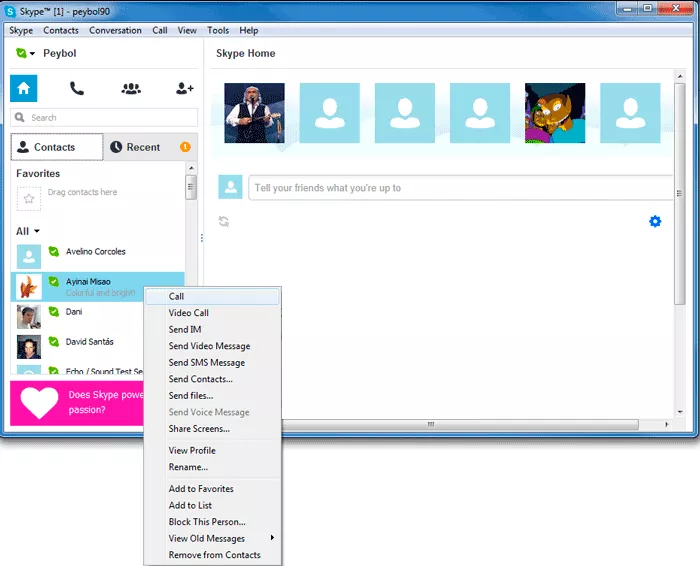This screenshot has width=700, height=566.
Task: Choose Rename... in the context menu
Action: pyautogui.click(x=213, y=467)
